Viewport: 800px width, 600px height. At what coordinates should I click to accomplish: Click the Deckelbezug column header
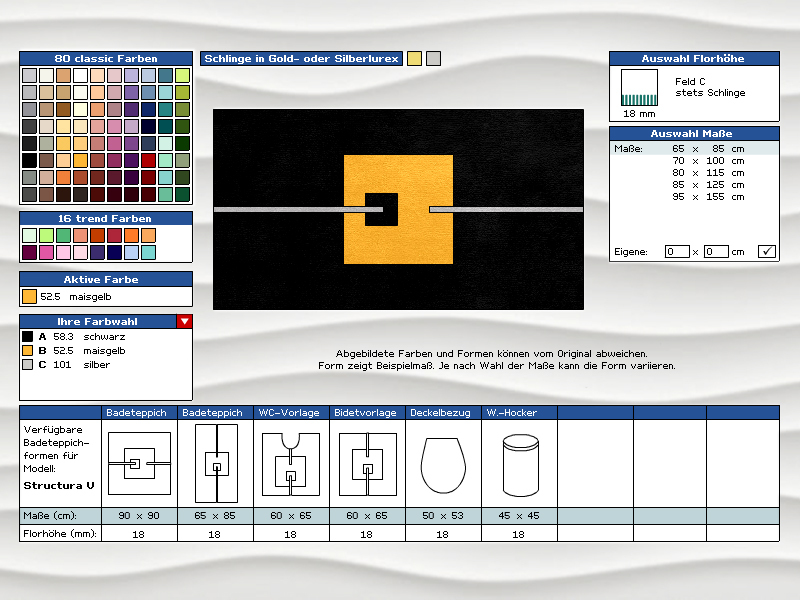tap(443, 412)
